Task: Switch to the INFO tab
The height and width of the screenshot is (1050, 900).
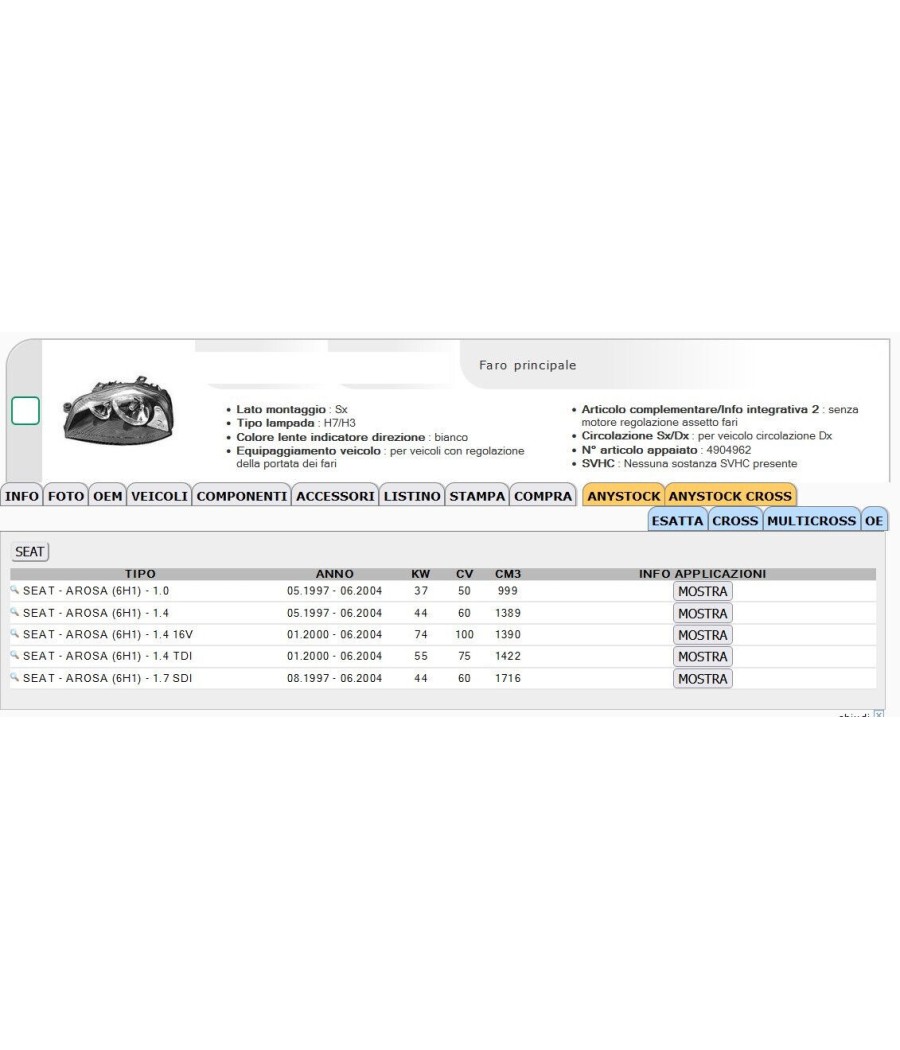Action: click(21, 496)
